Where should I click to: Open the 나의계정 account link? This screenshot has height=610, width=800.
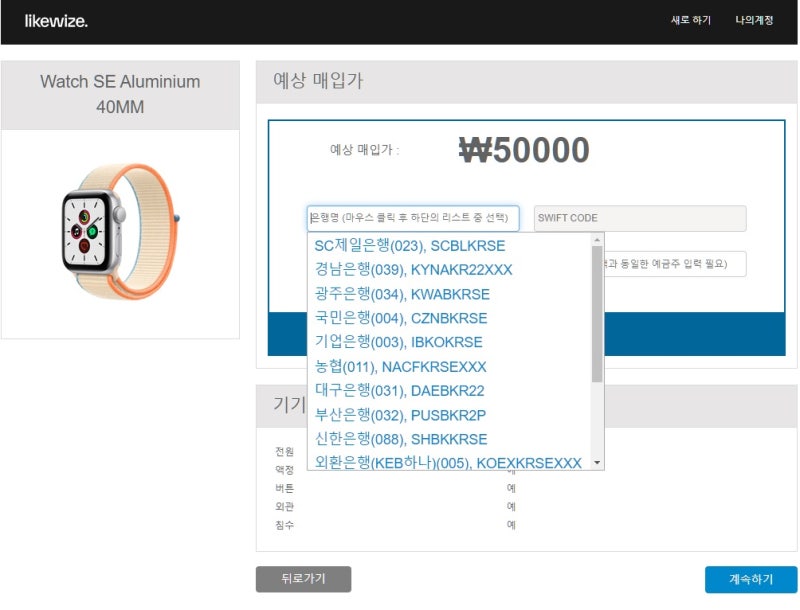754,20
